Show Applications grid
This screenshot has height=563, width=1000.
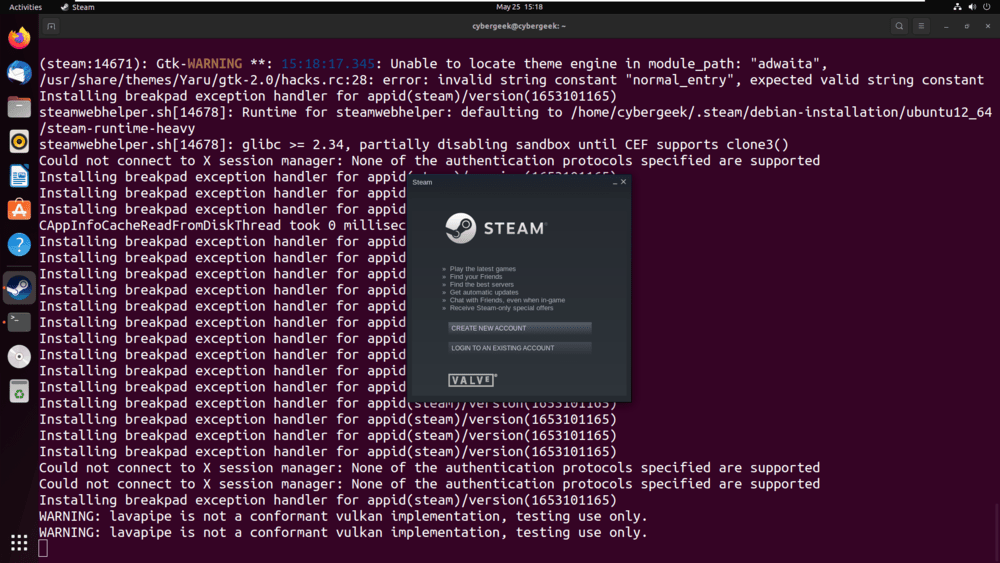(x=19, y=542)
